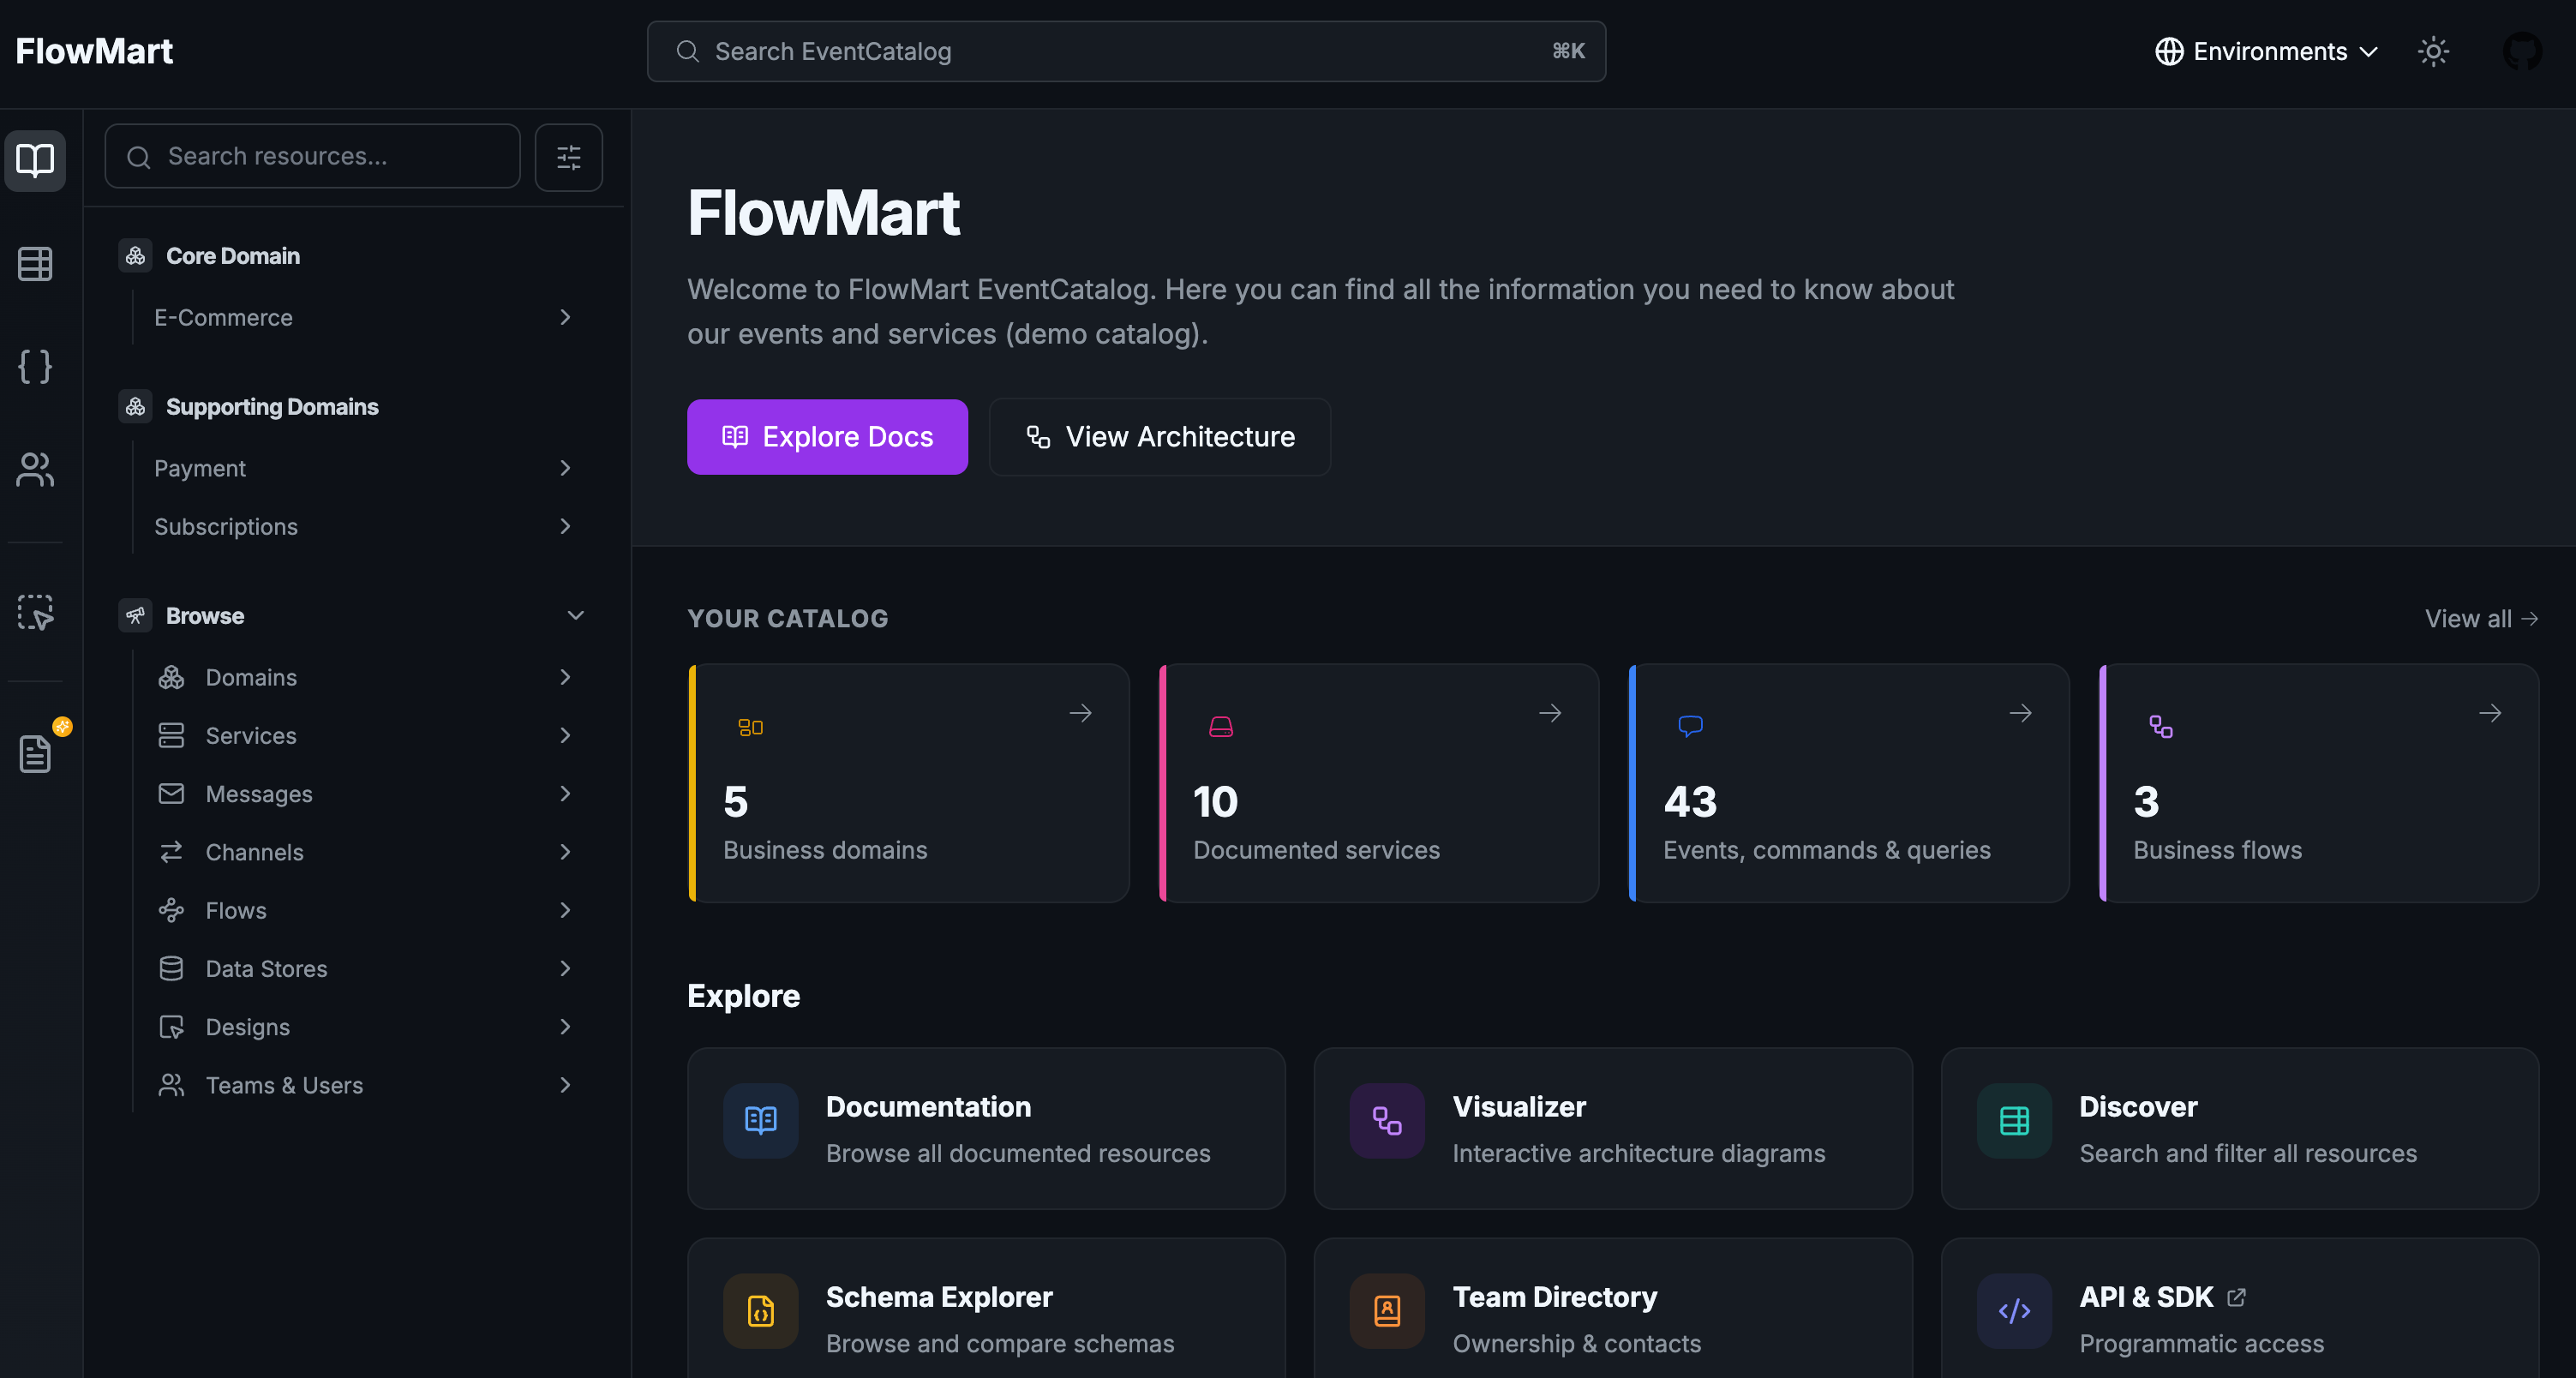The image size is (2576, 1378).
Task: Open resource filter settings beside the search box
Action: (568, 157)
